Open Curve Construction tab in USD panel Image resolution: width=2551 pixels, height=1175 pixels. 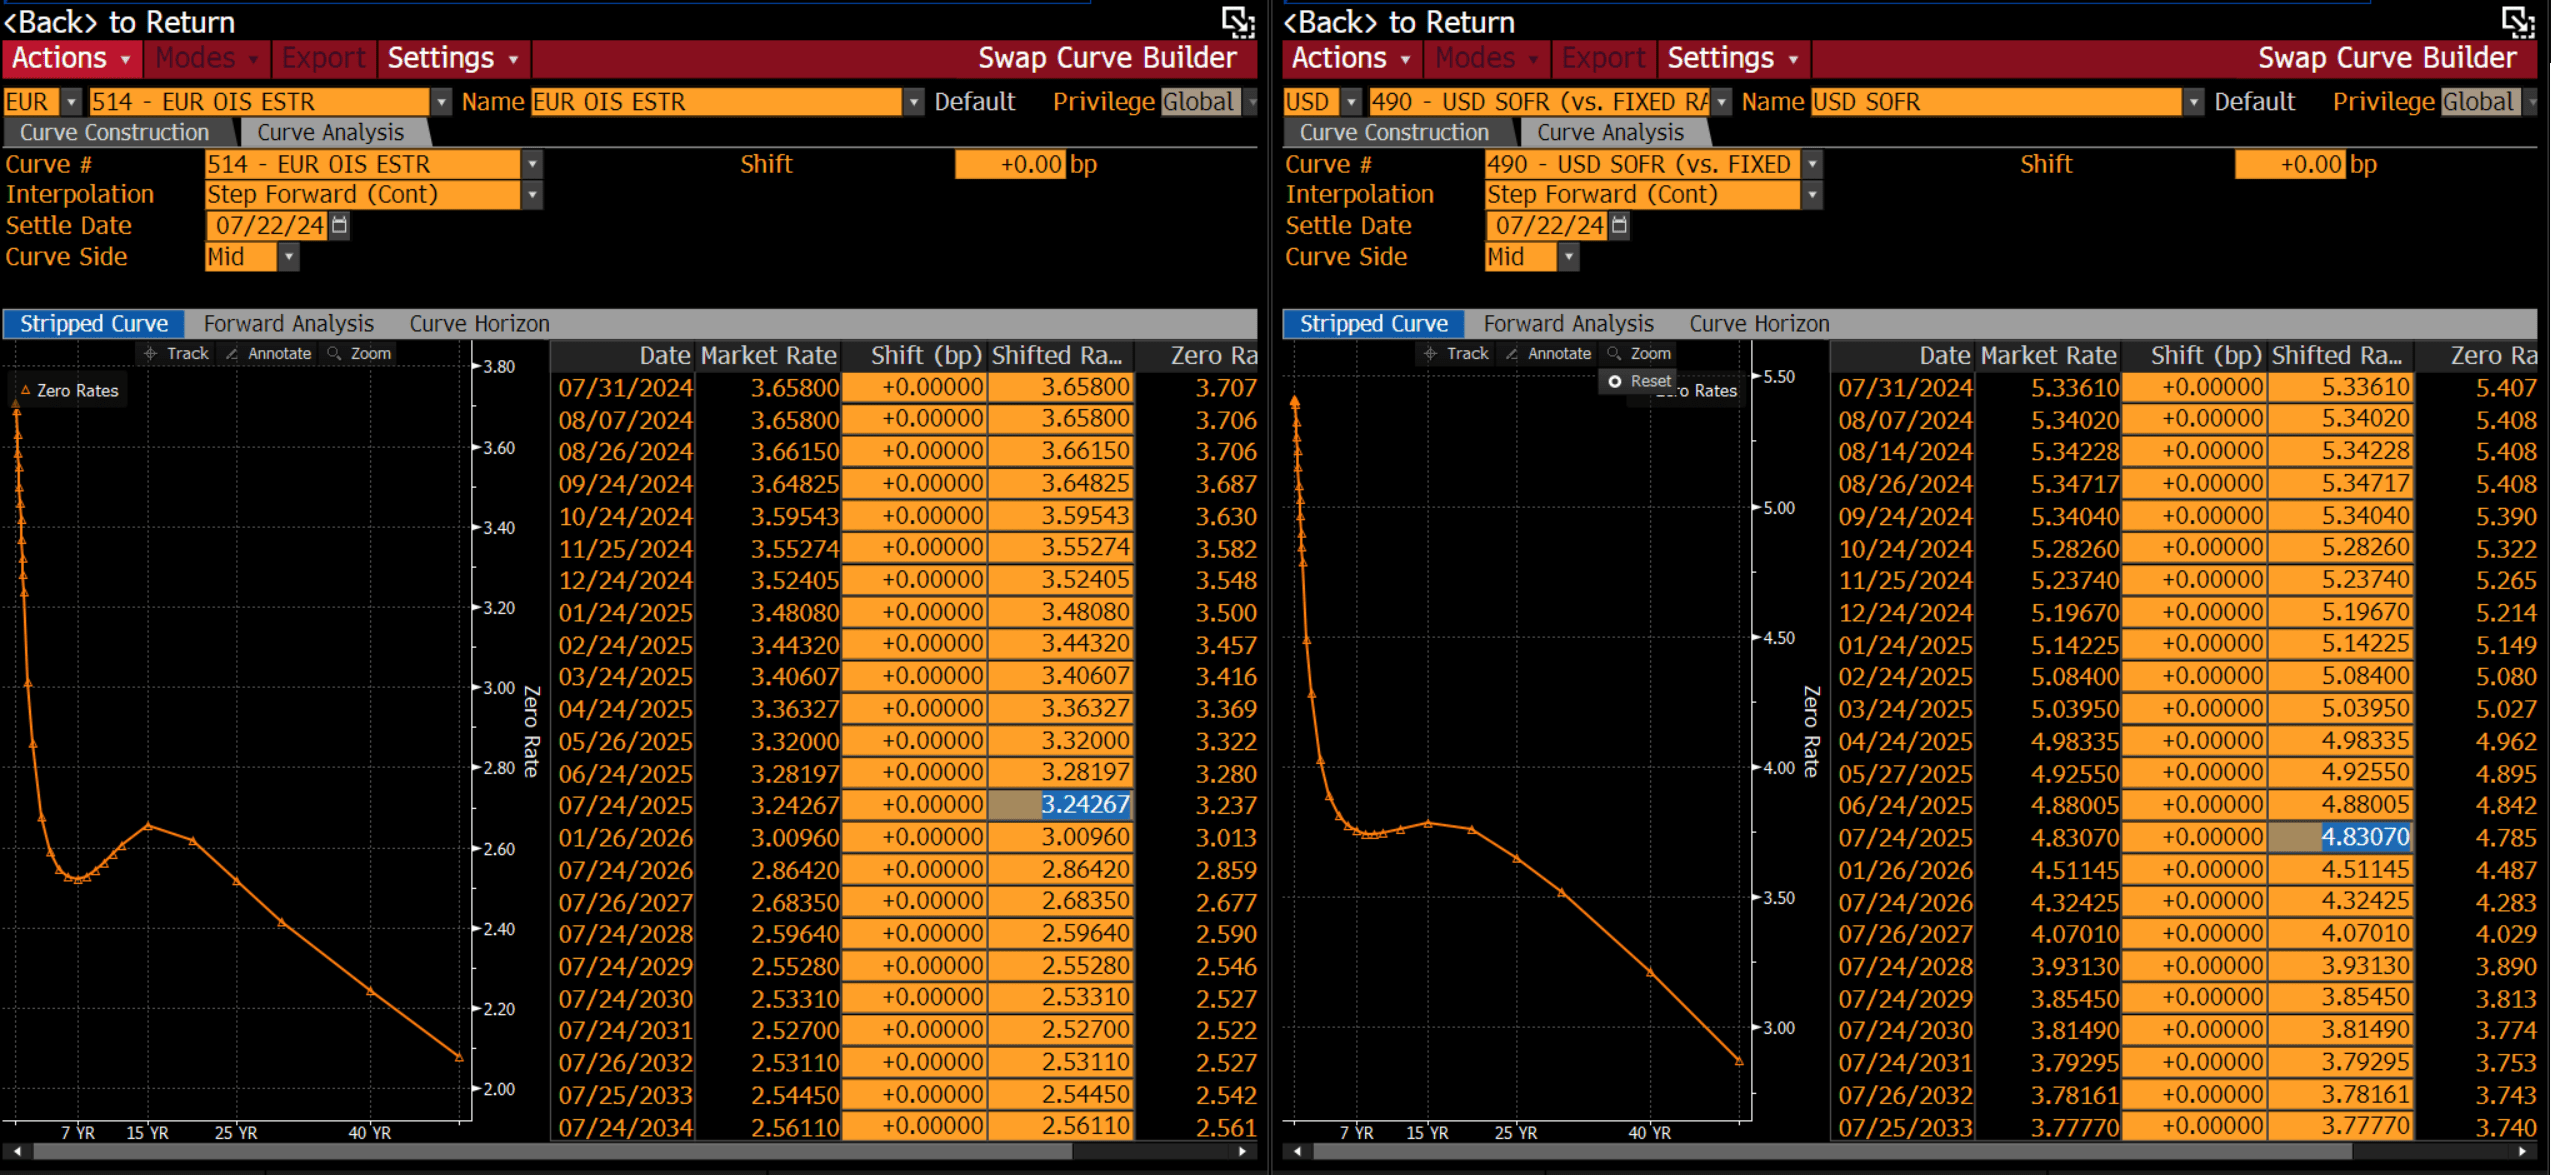tap(1393, 132)
